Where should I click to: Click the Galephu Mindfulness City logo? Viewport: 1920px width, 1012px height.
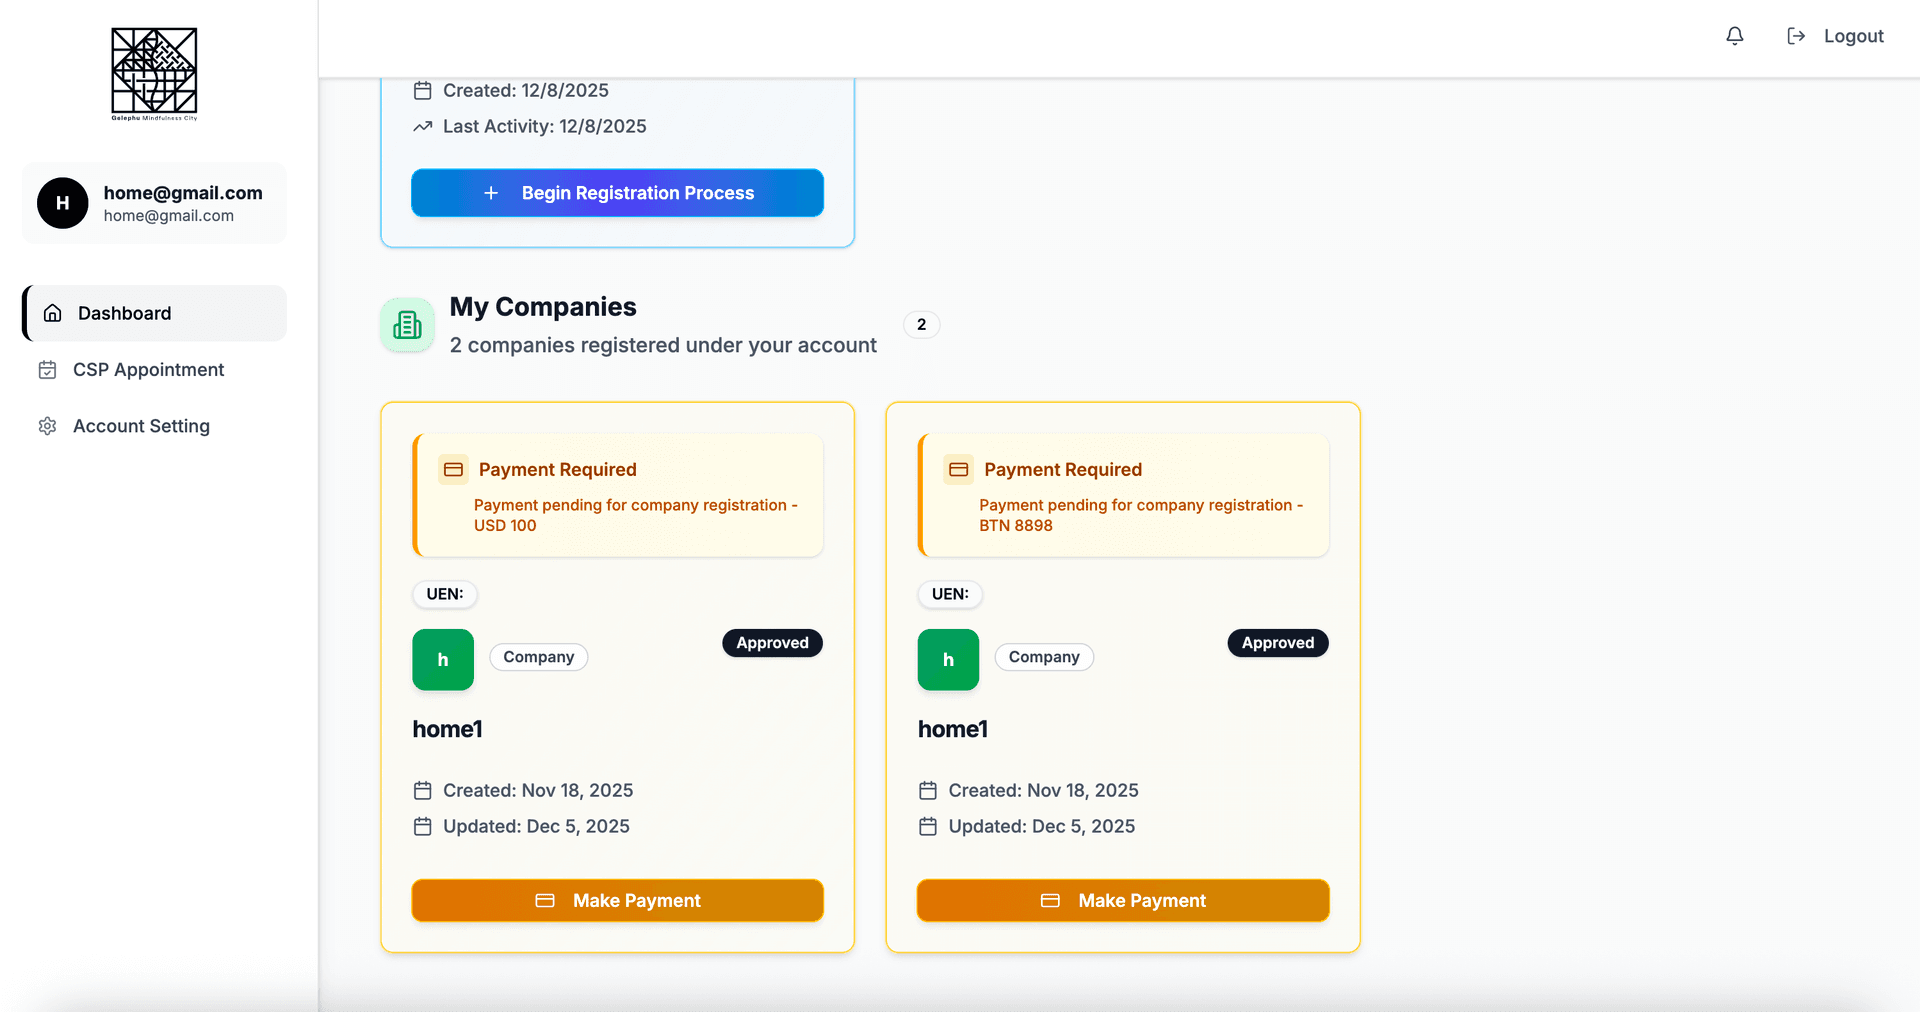click(154, 73)
